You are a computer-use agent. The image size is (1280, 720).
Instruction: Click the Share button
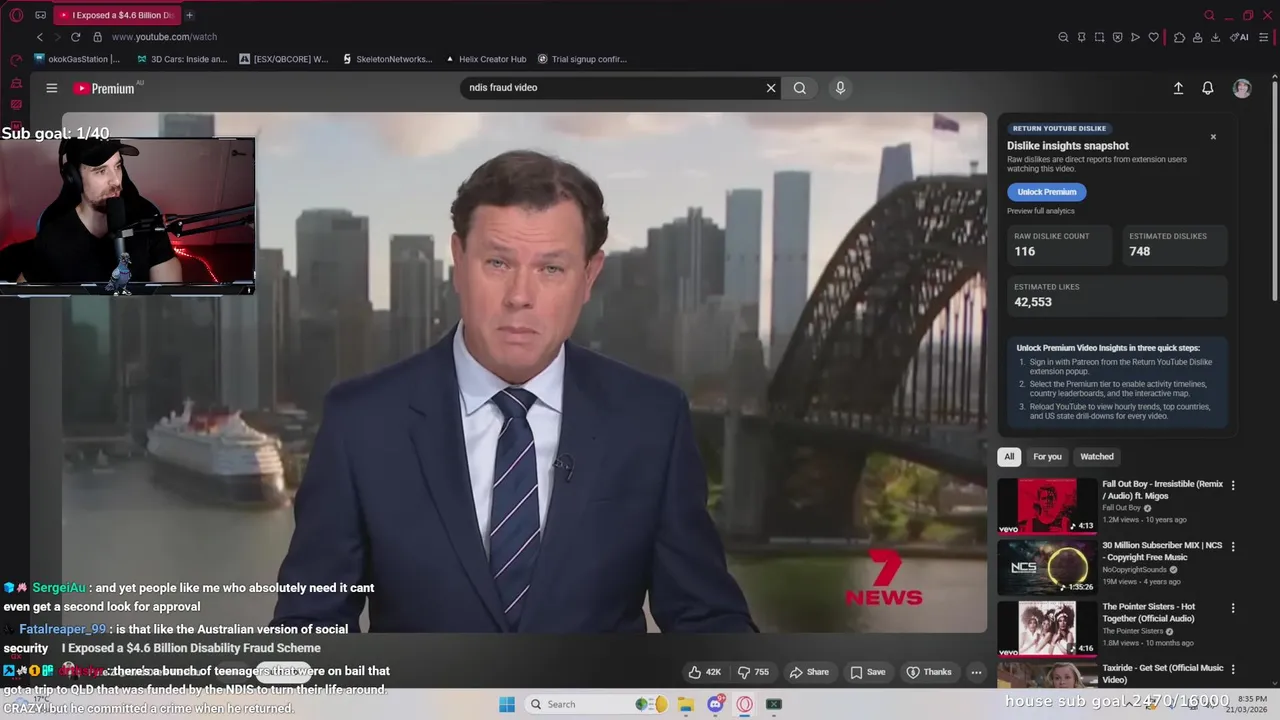(809, 672)
